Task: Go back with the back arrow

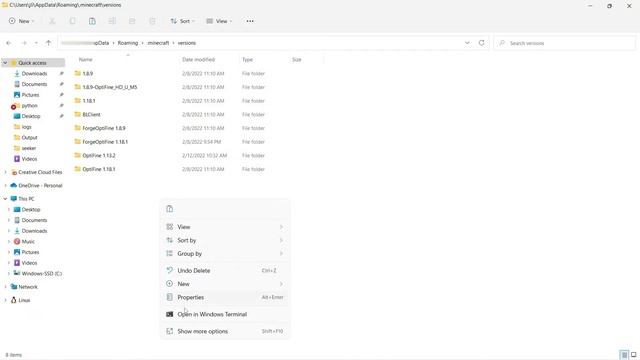Action: click(9, 43)
